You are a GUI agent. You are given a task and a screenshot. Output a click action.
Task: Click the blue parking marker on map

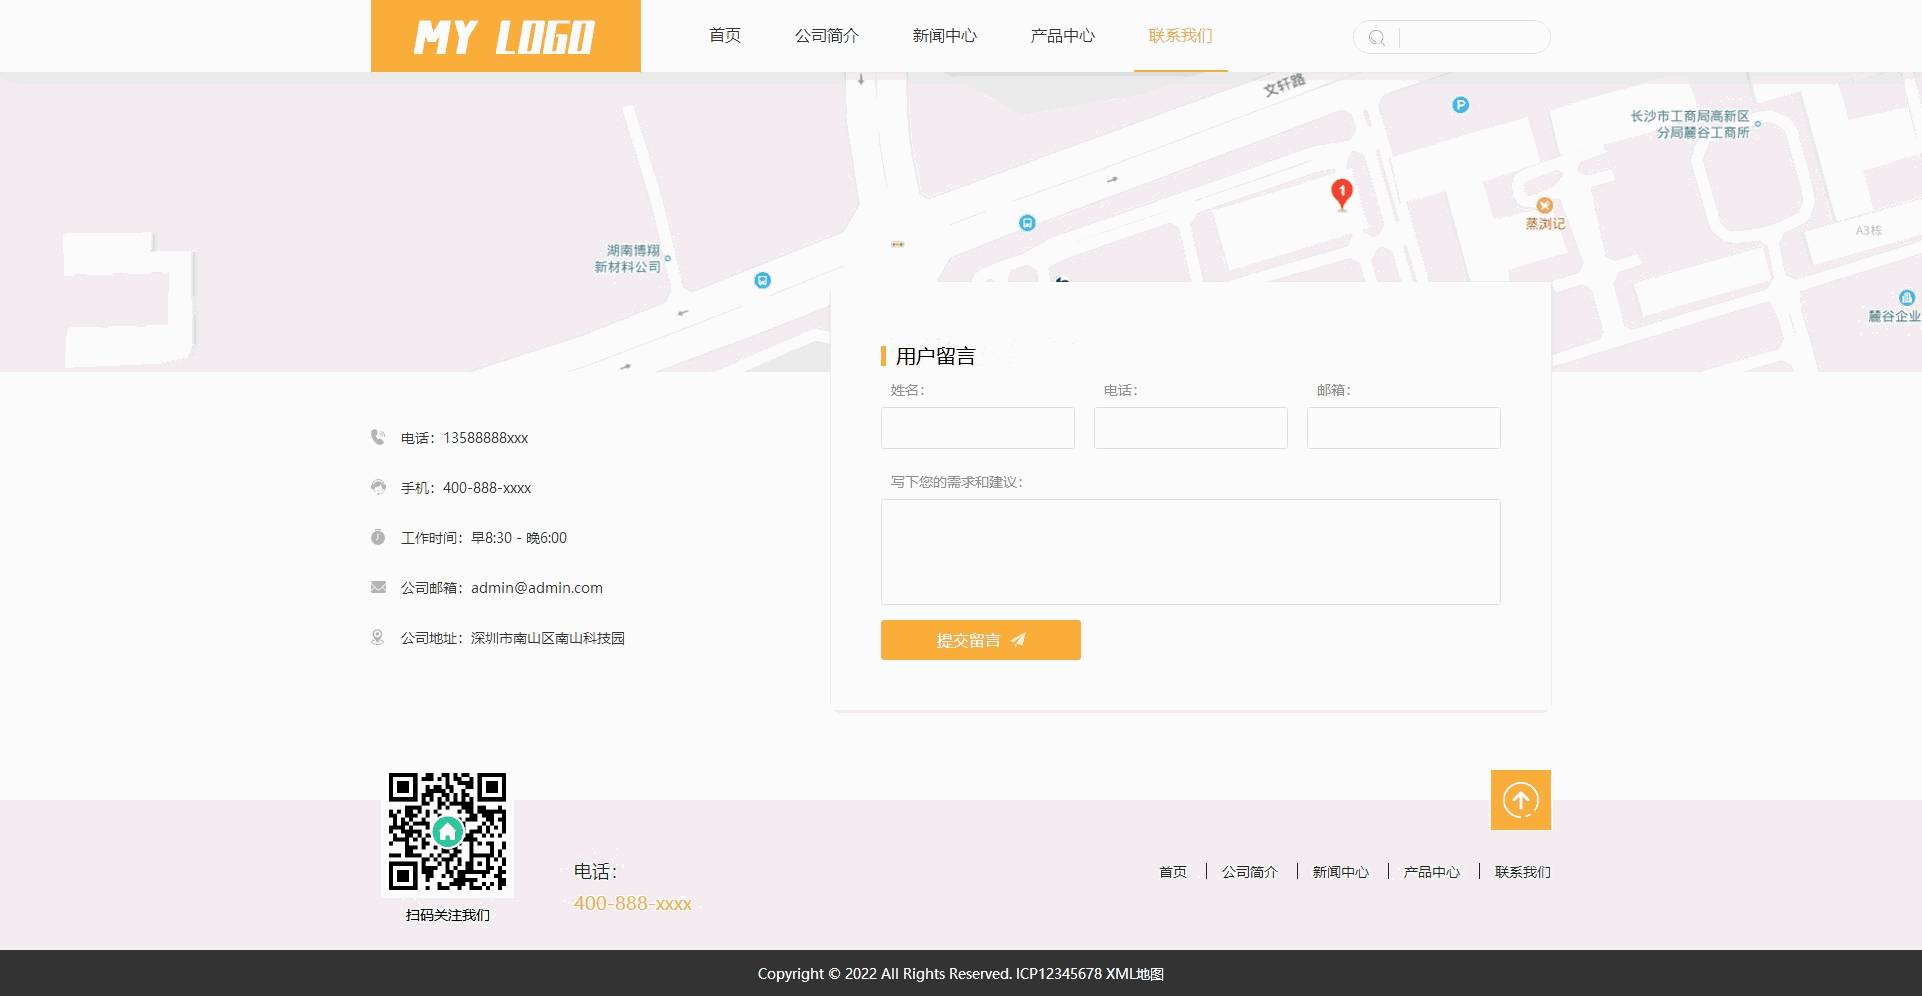coord(1460,105)
